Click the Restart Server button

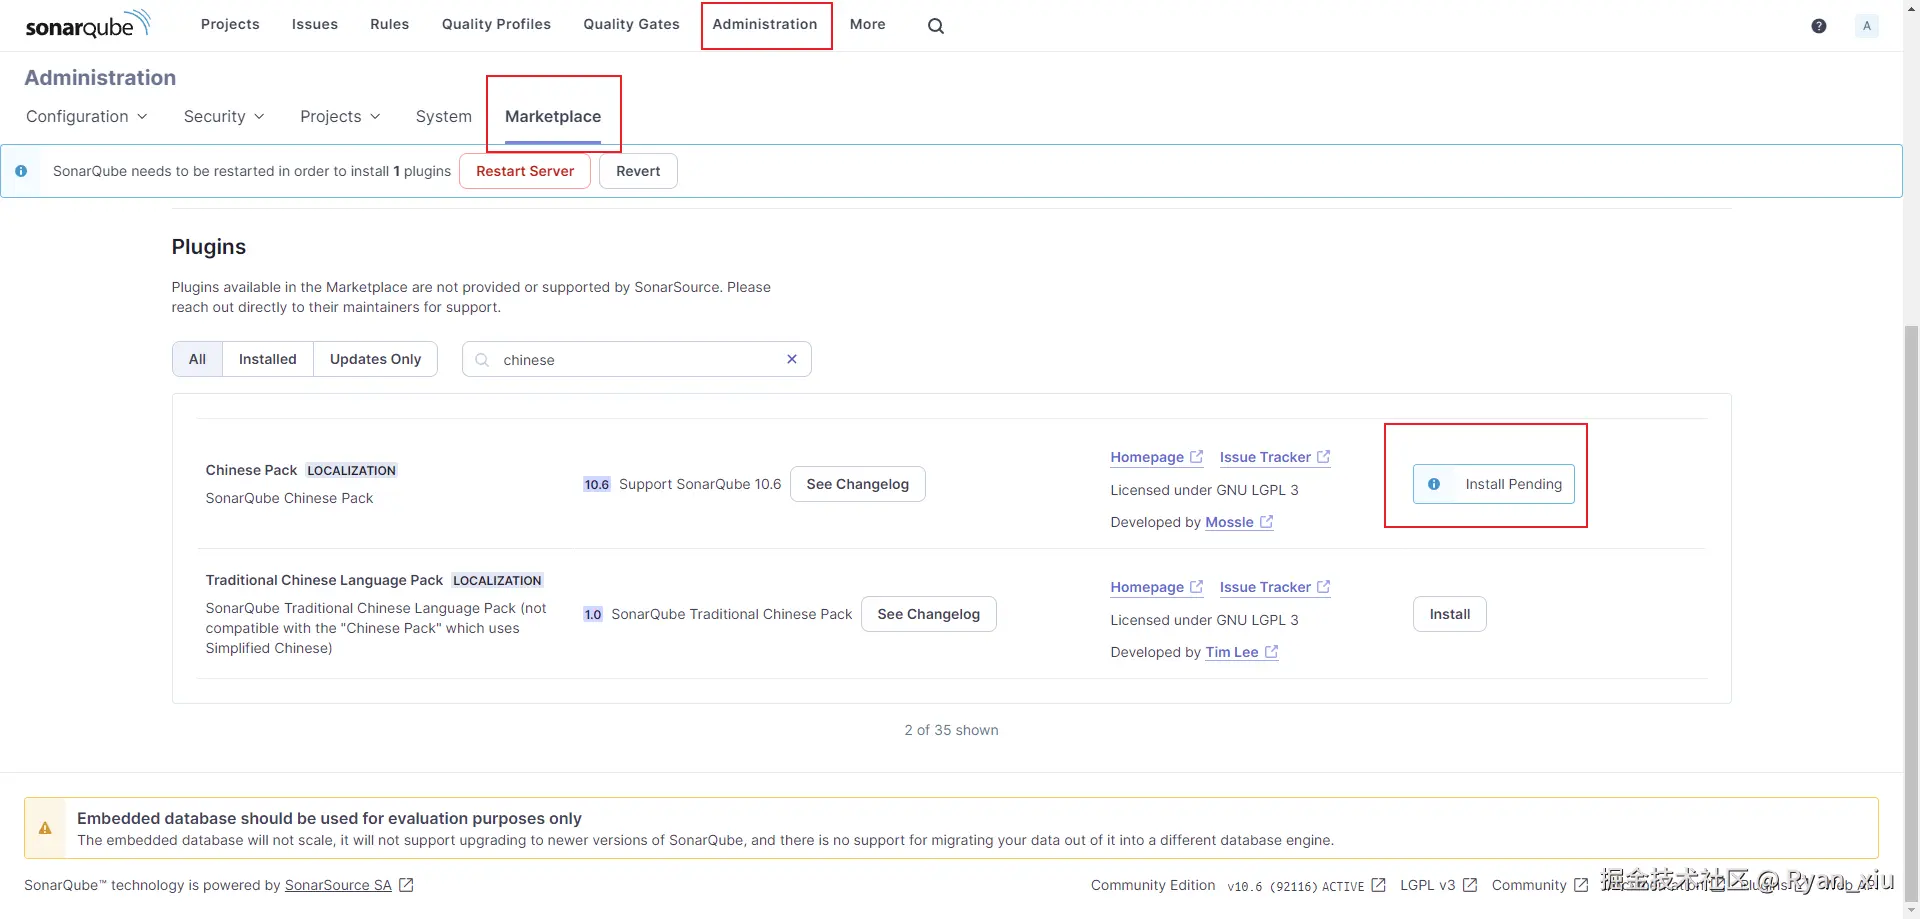(x=525, y=171)
